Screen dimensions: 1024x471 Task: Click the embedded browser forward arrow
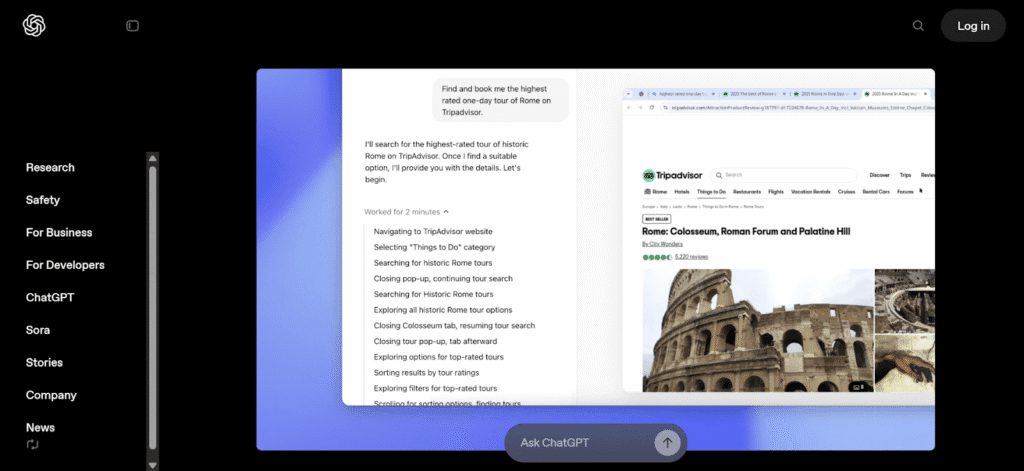tap(640, 107)
